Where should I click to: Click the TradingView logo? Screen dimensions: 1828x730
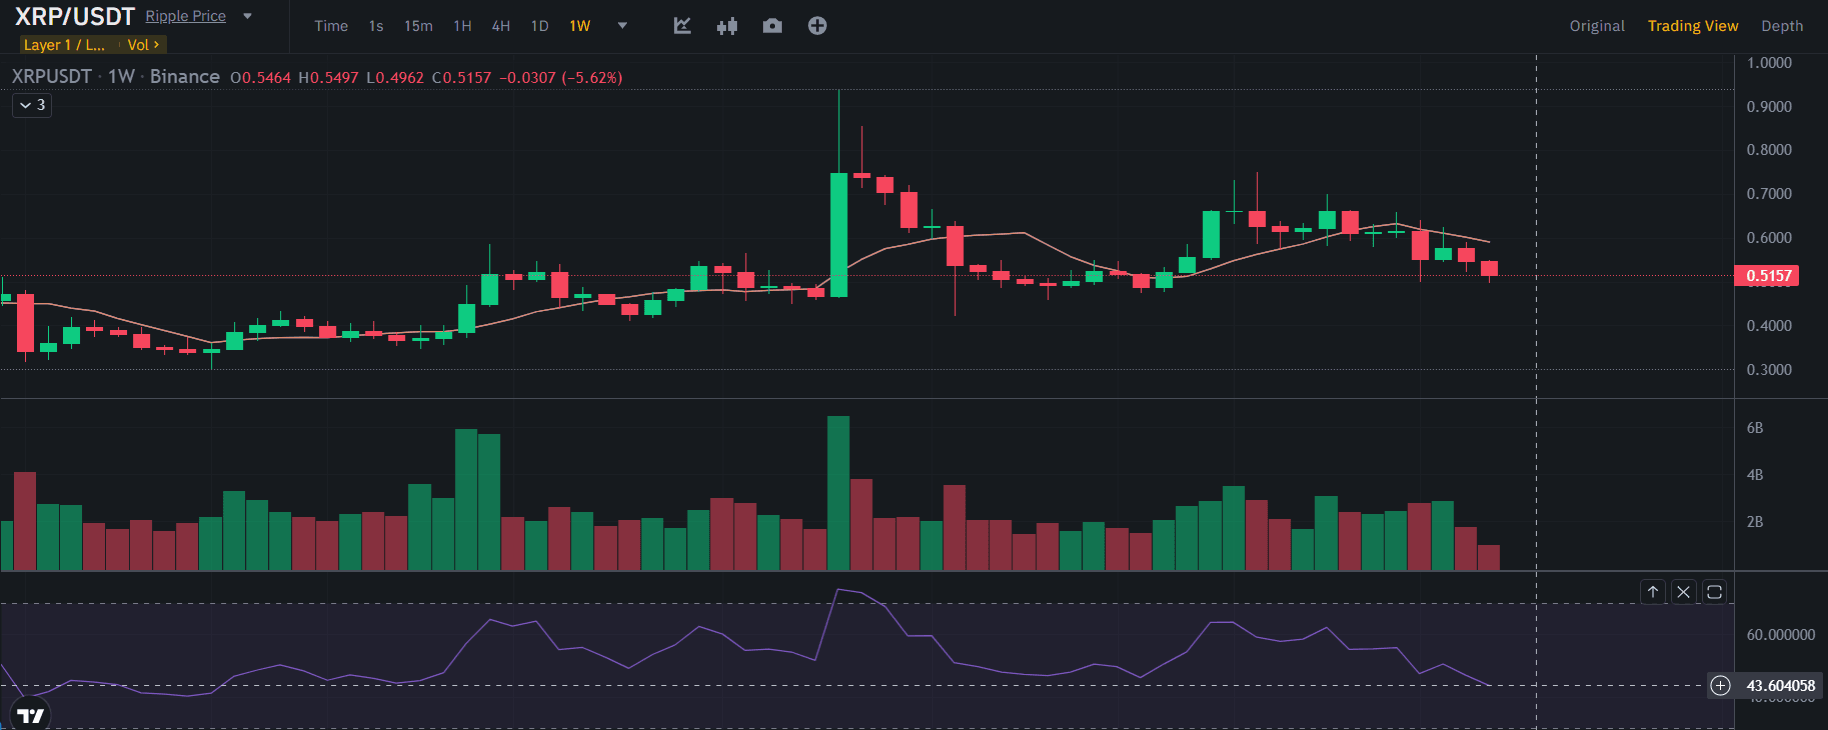point(31,714)
